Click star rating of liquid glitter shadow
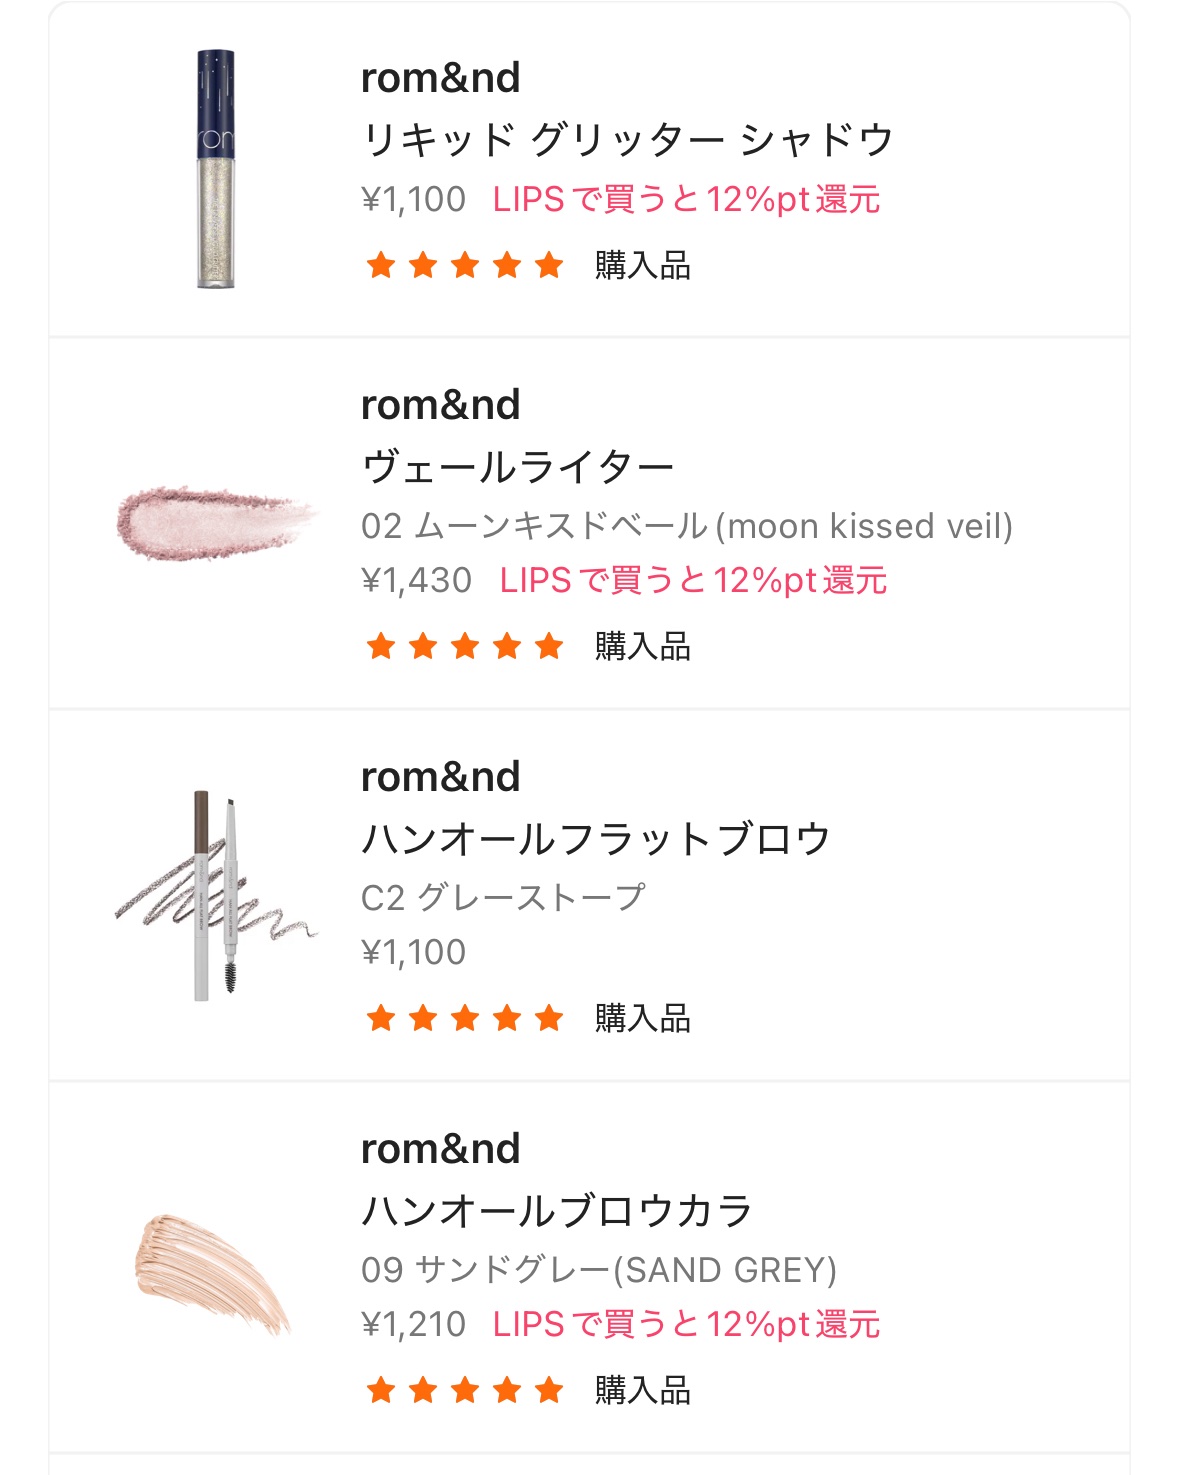1179x1475 pixels. point(465,265)
